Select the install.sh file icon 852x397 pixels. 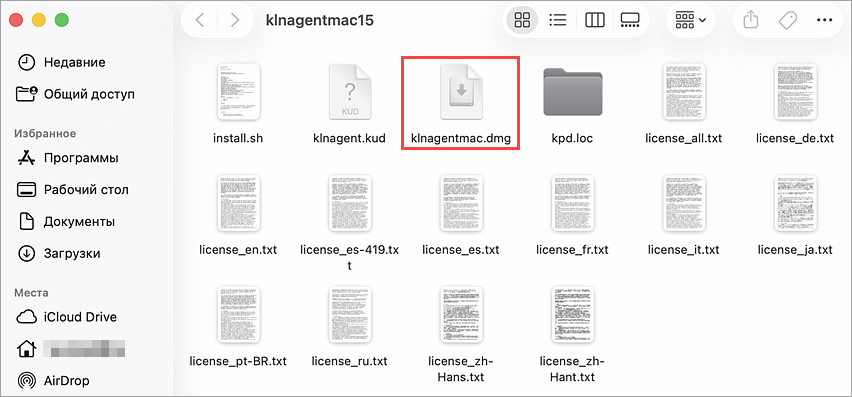(238, 92)
